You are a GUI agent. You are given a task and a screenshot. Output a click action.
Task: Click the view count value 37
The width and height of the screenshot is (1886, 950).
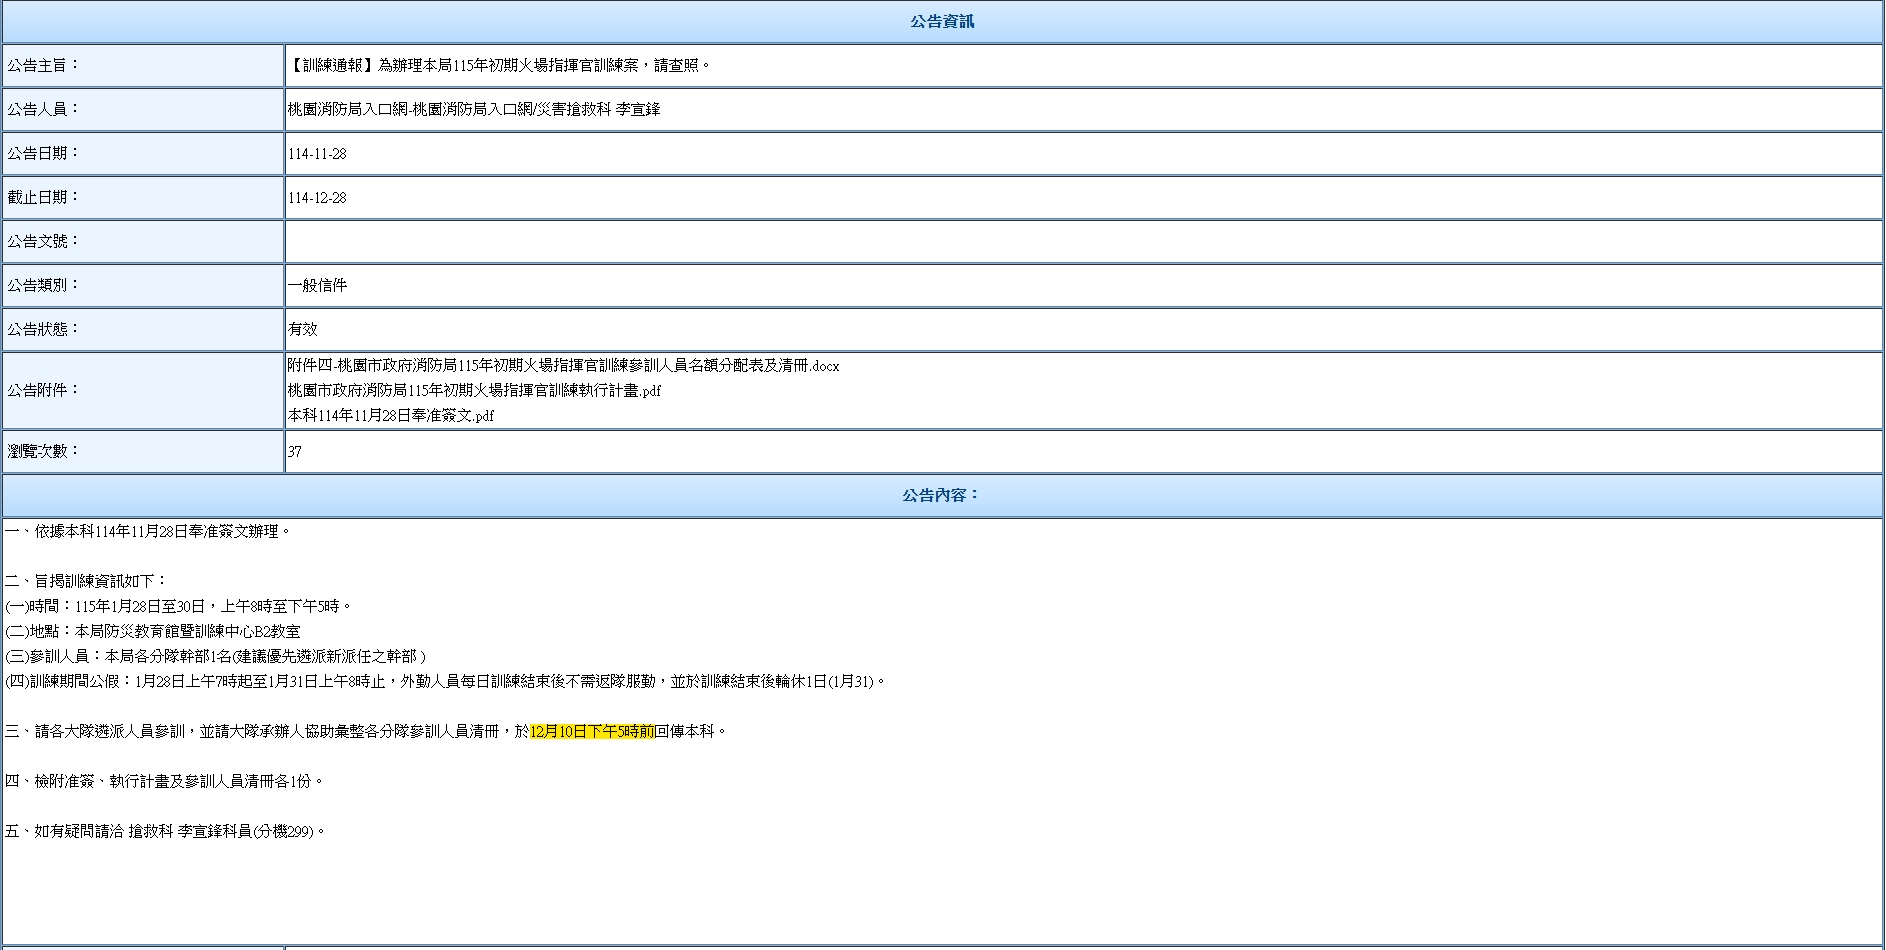[x=295, y=452]
